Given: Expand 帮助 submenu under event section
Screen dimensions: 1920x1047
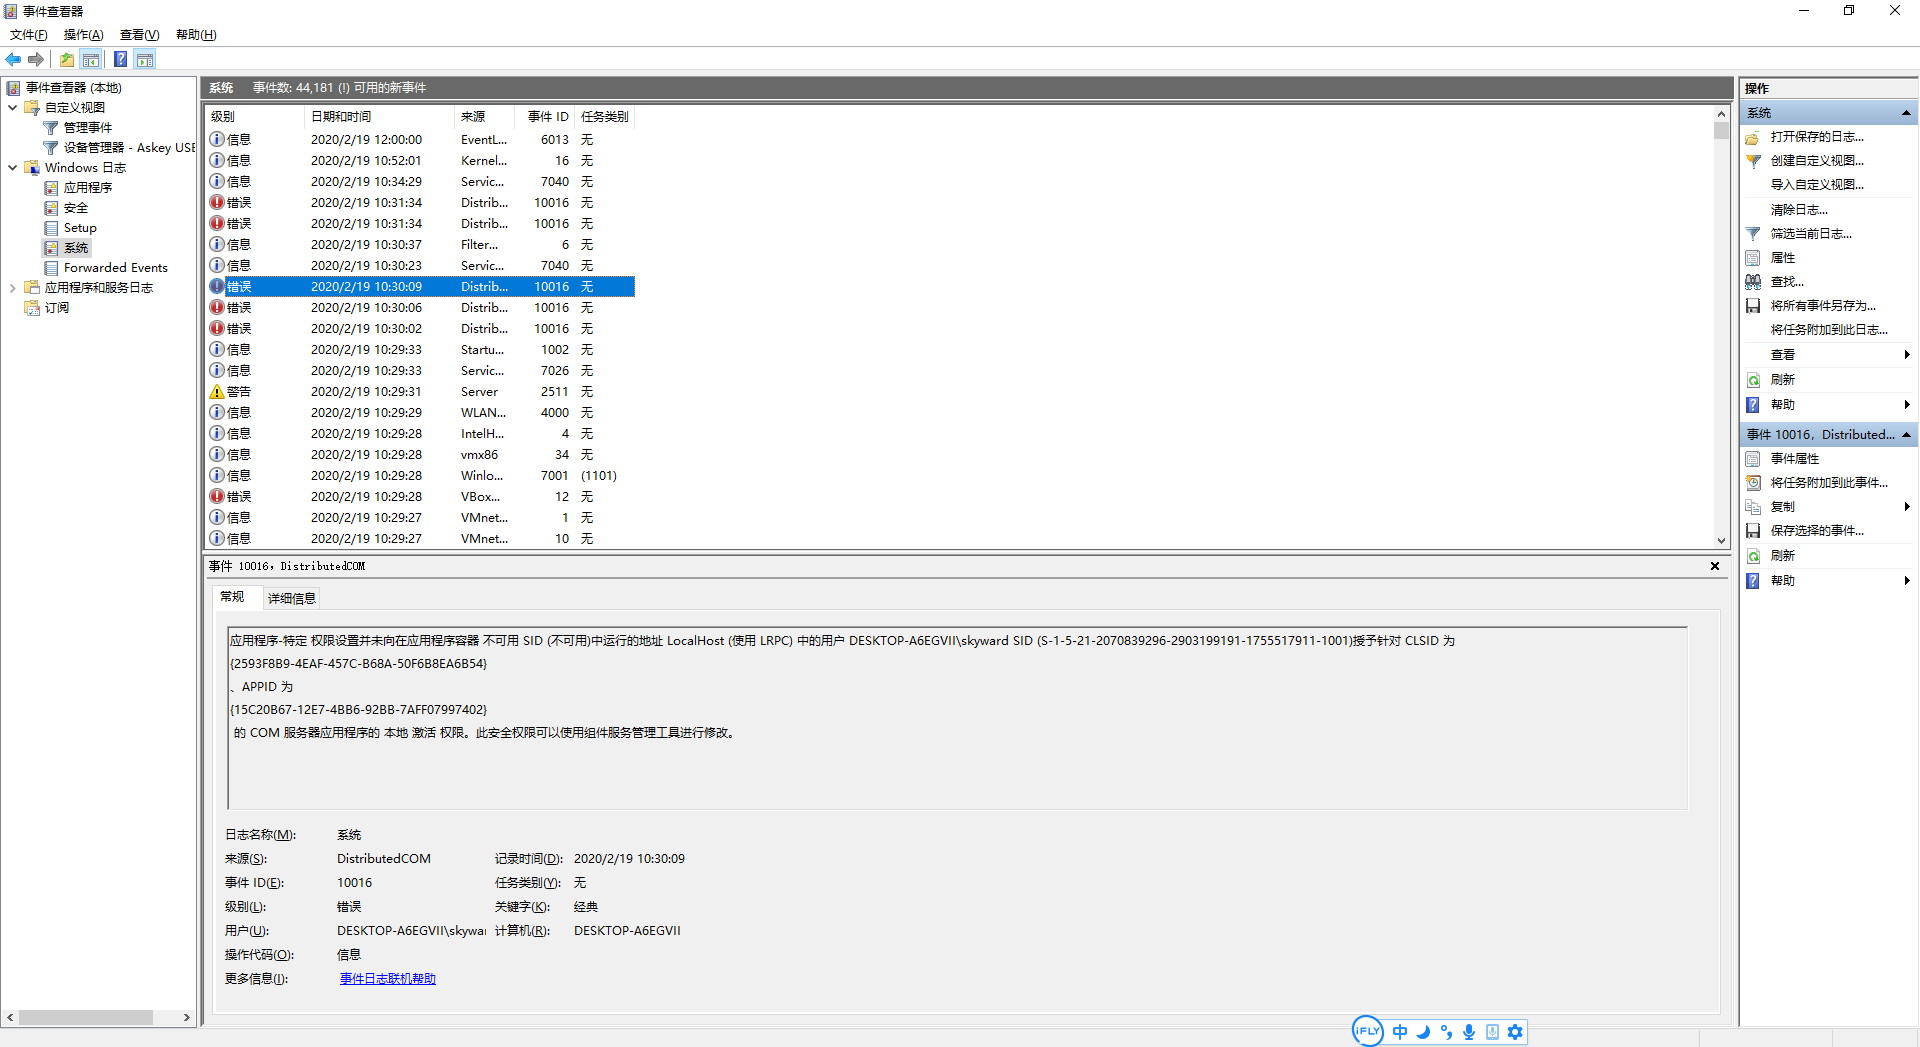Looking at the screenshot, I should (1907, 581).
